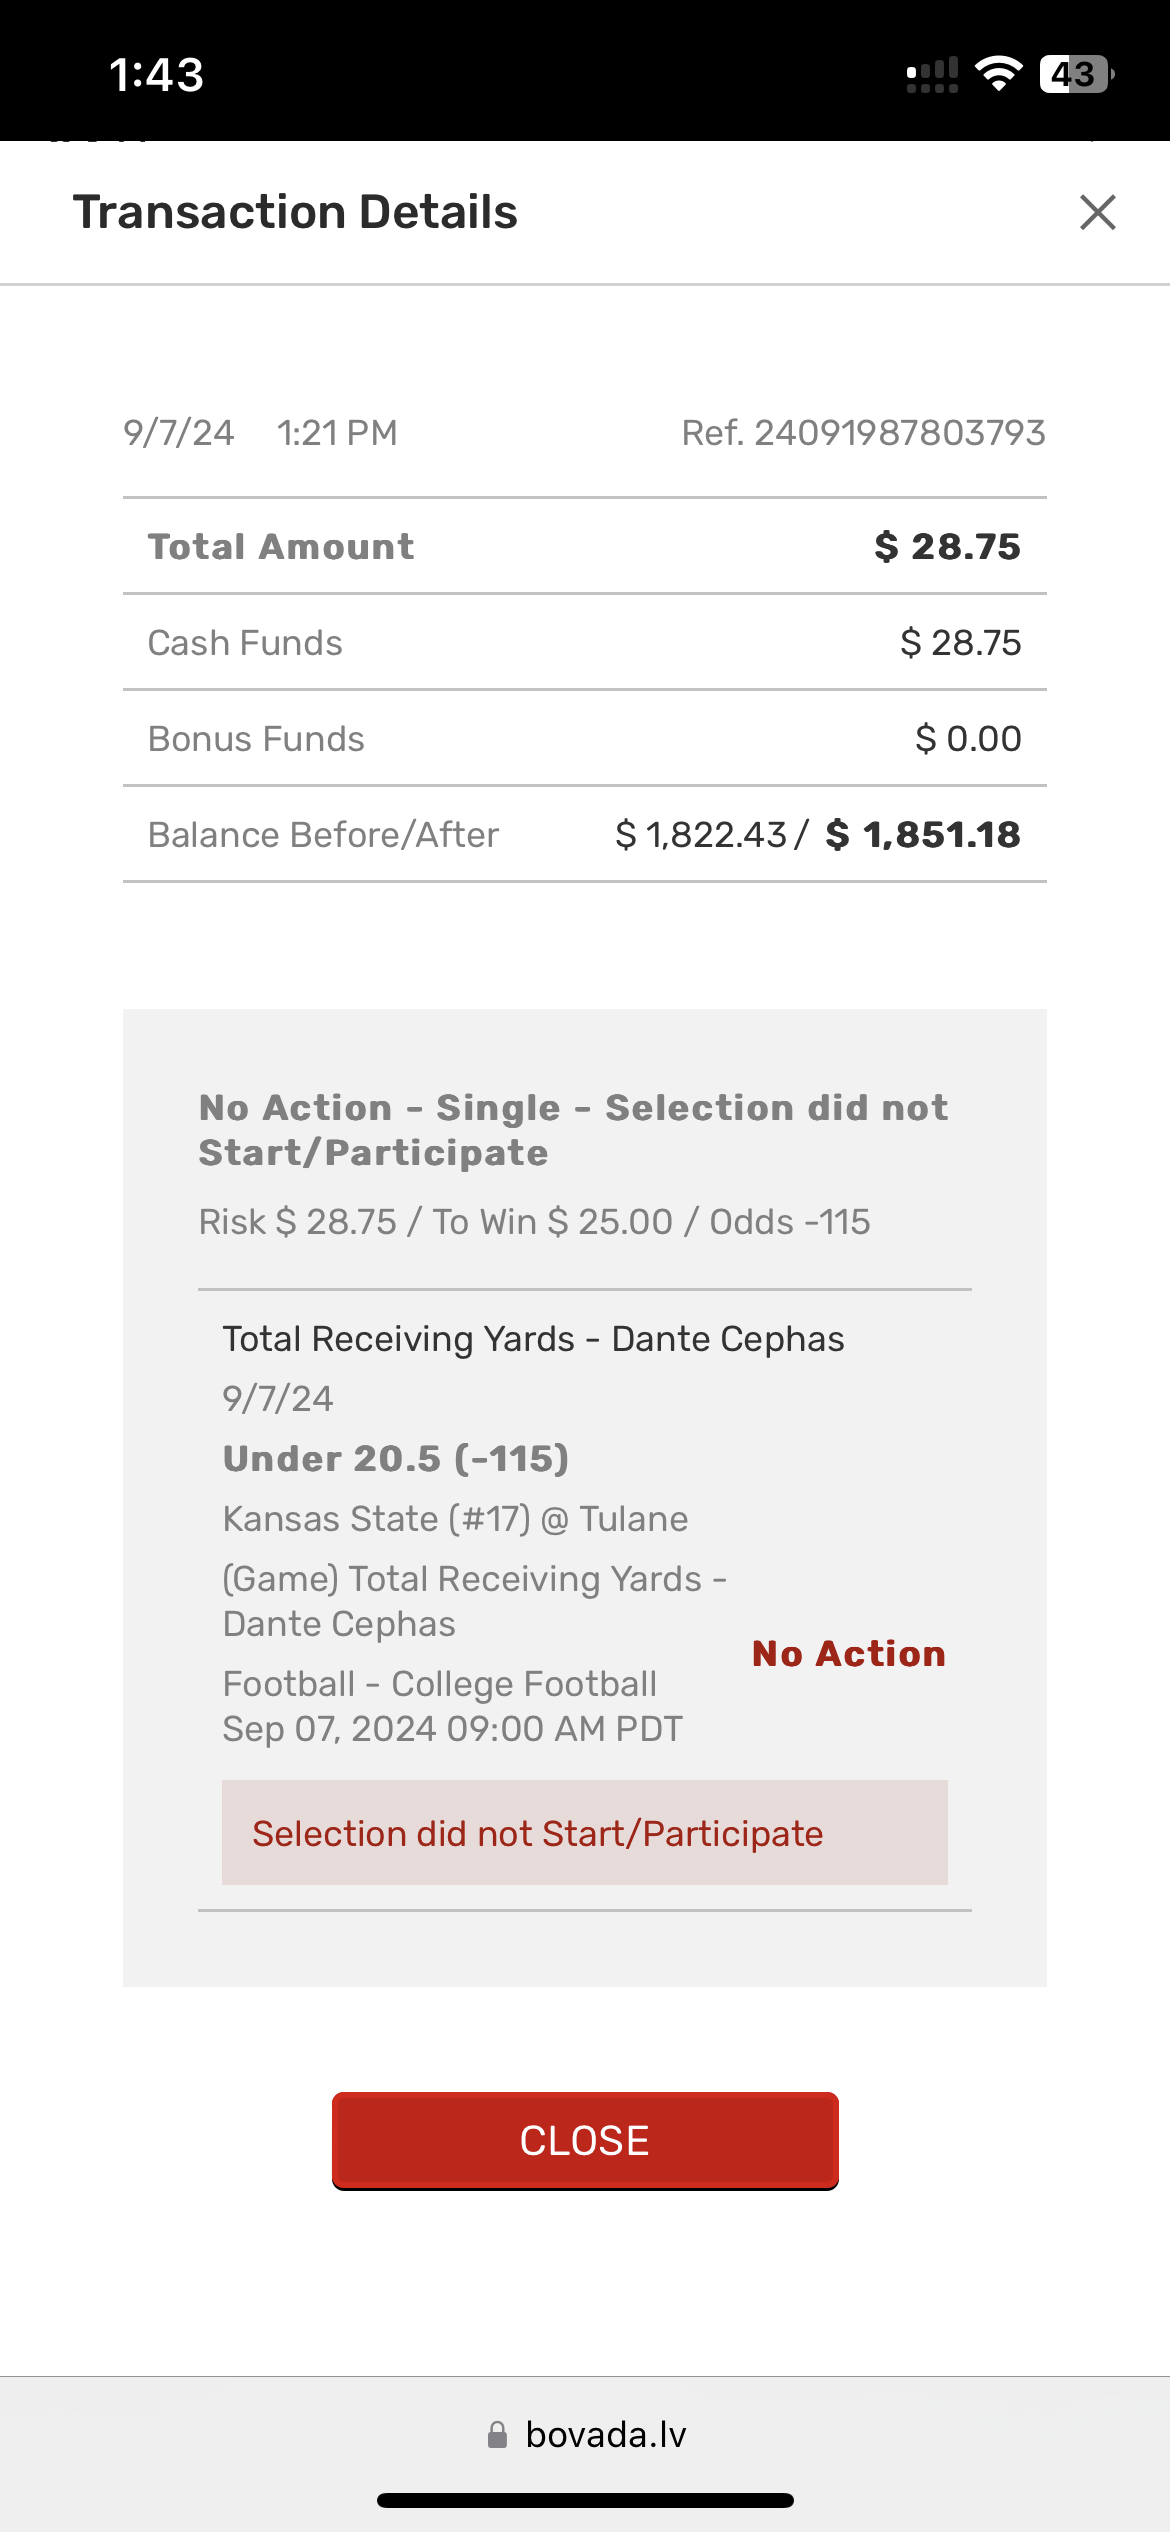Tap the battery level indicator
Screen dimensions: 1170x2532
(1076, 74)
